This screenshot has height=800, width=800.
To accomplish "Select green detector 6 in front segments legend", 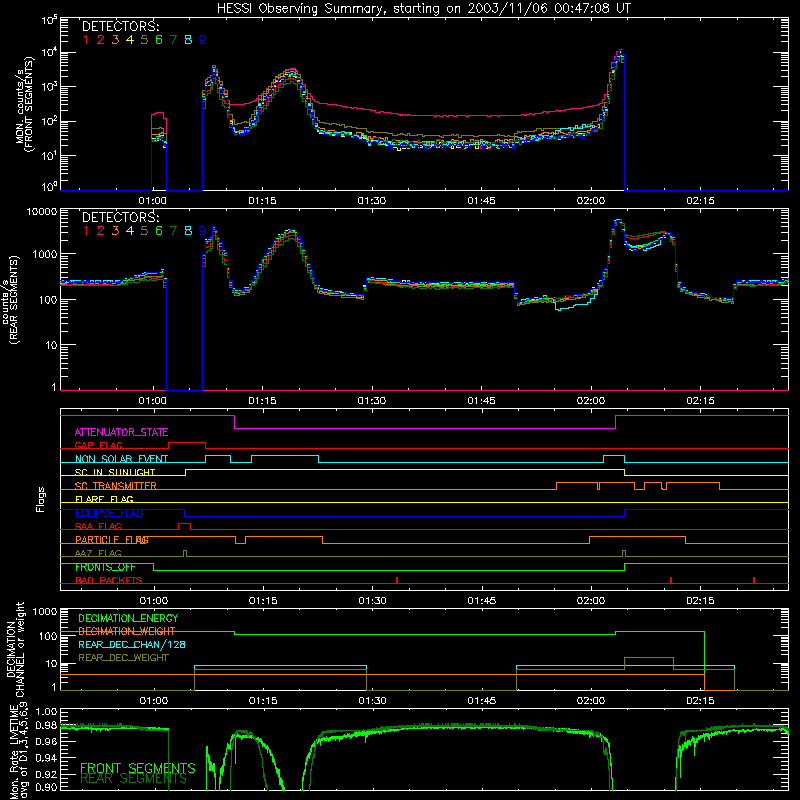I will coord(159,40).
